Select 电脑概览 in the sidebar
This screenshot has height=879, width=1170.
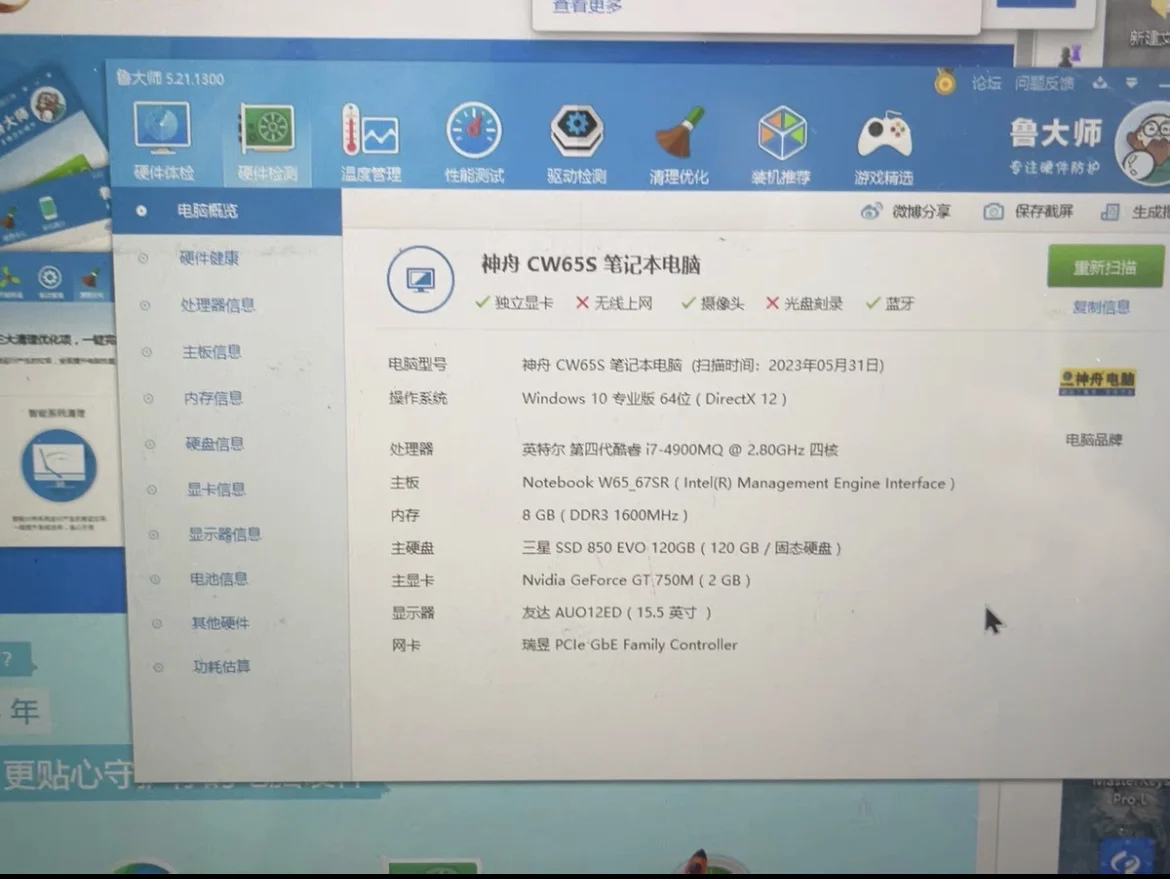pyautogui.click(x=228, y=211)
